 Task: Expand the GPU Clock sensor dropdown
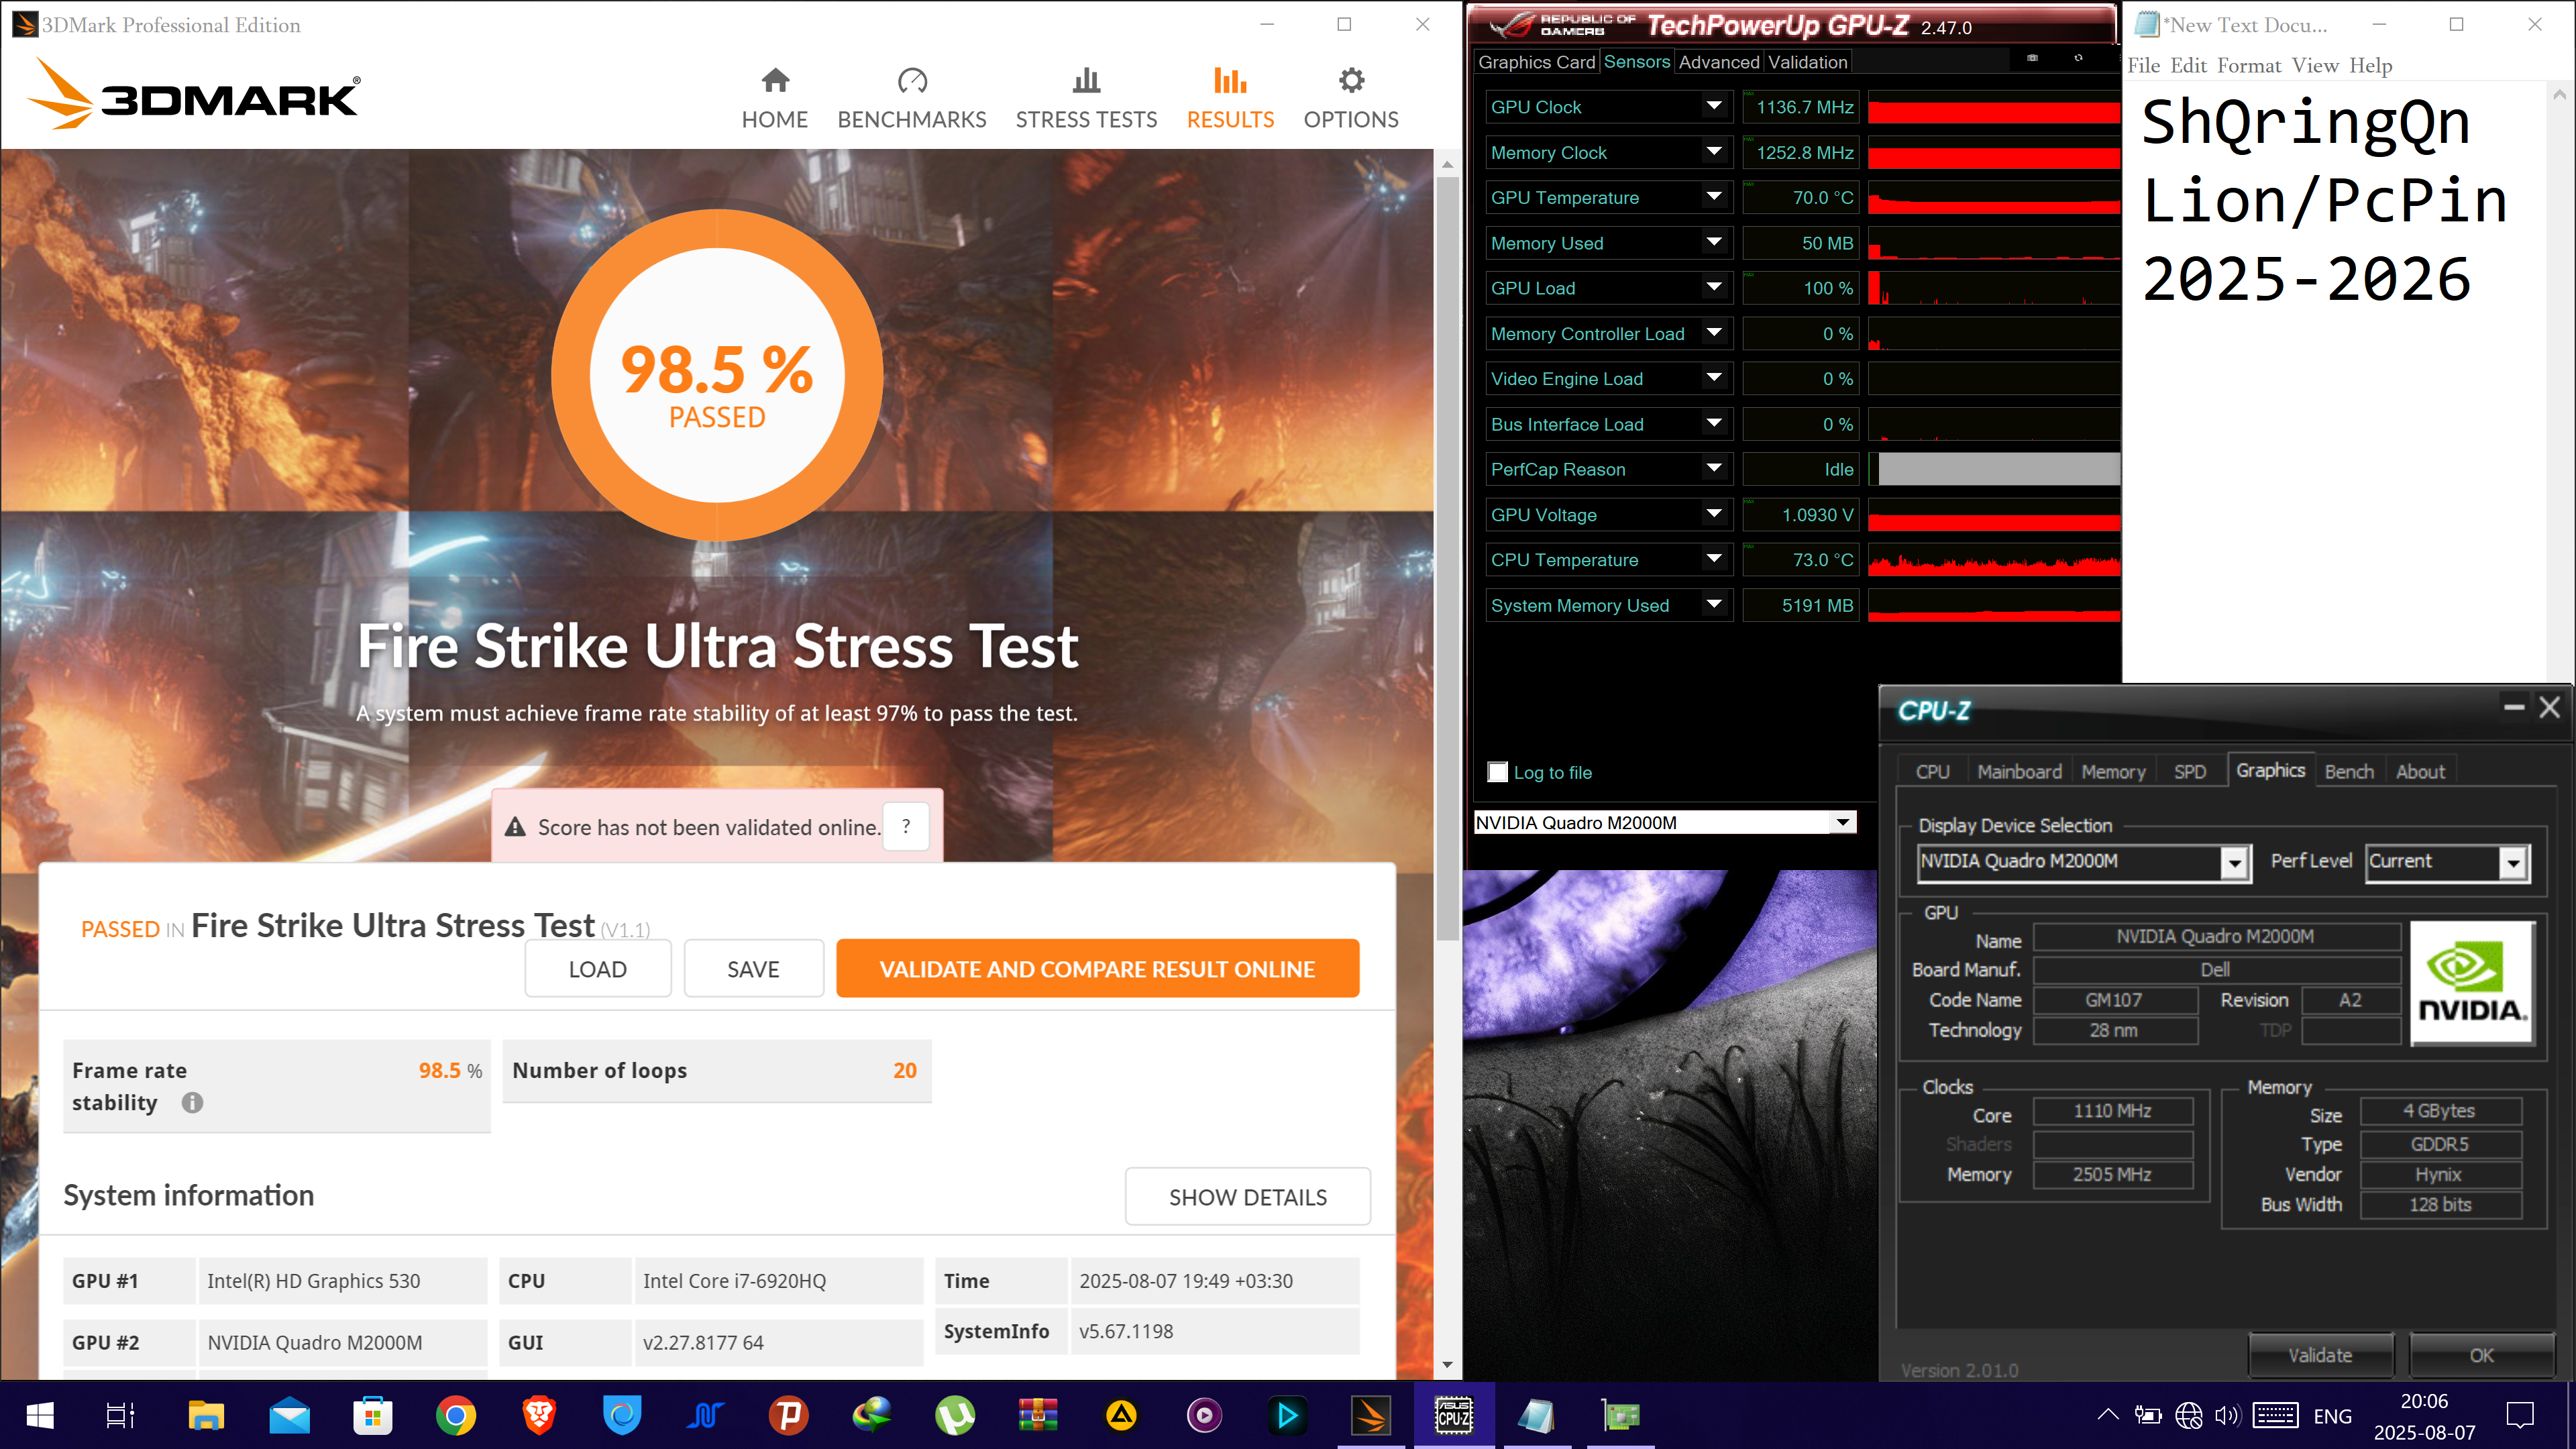1714,106
